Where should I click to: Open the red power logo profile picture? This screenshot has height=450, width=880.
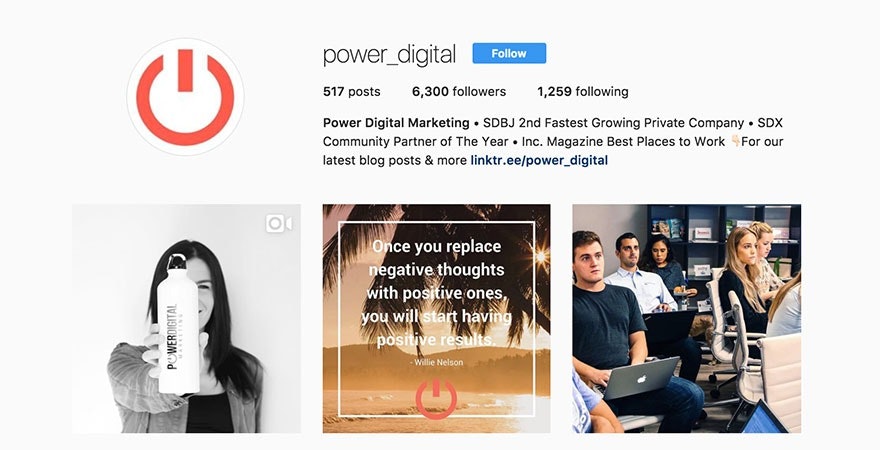[x=185, y=97]
